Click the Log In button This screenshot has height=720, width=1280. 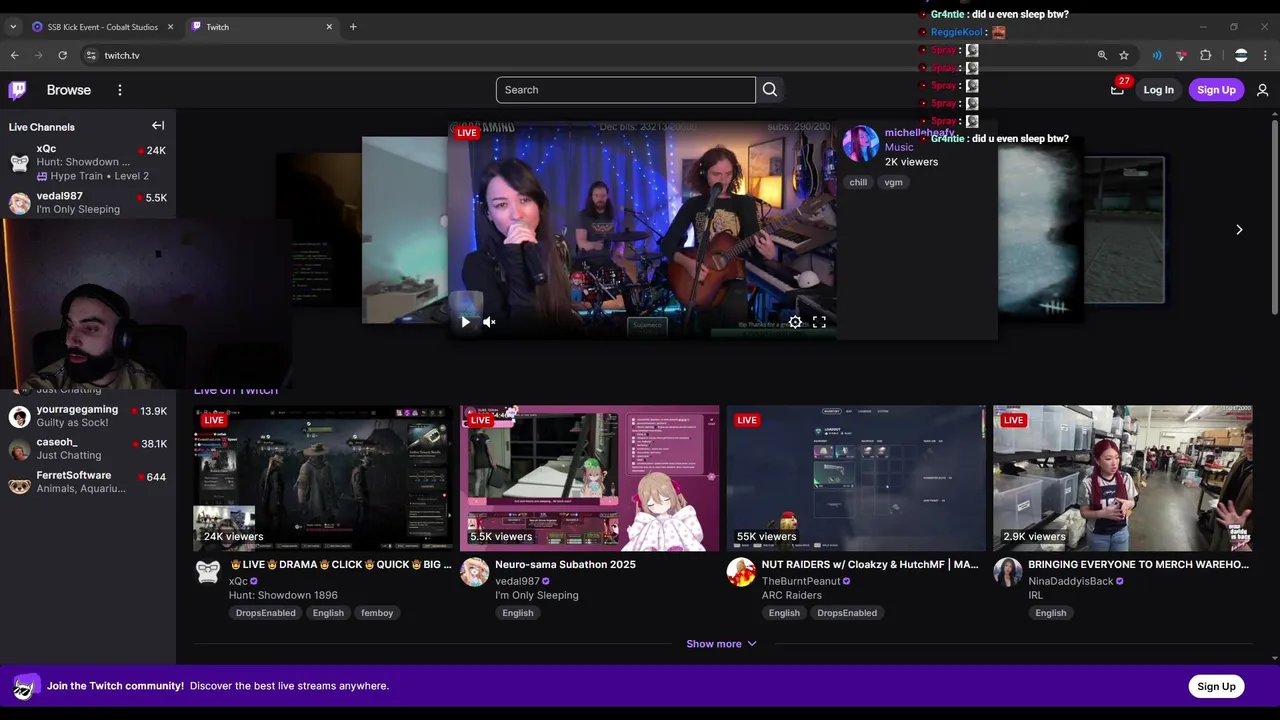click(x=1158, y=90)
